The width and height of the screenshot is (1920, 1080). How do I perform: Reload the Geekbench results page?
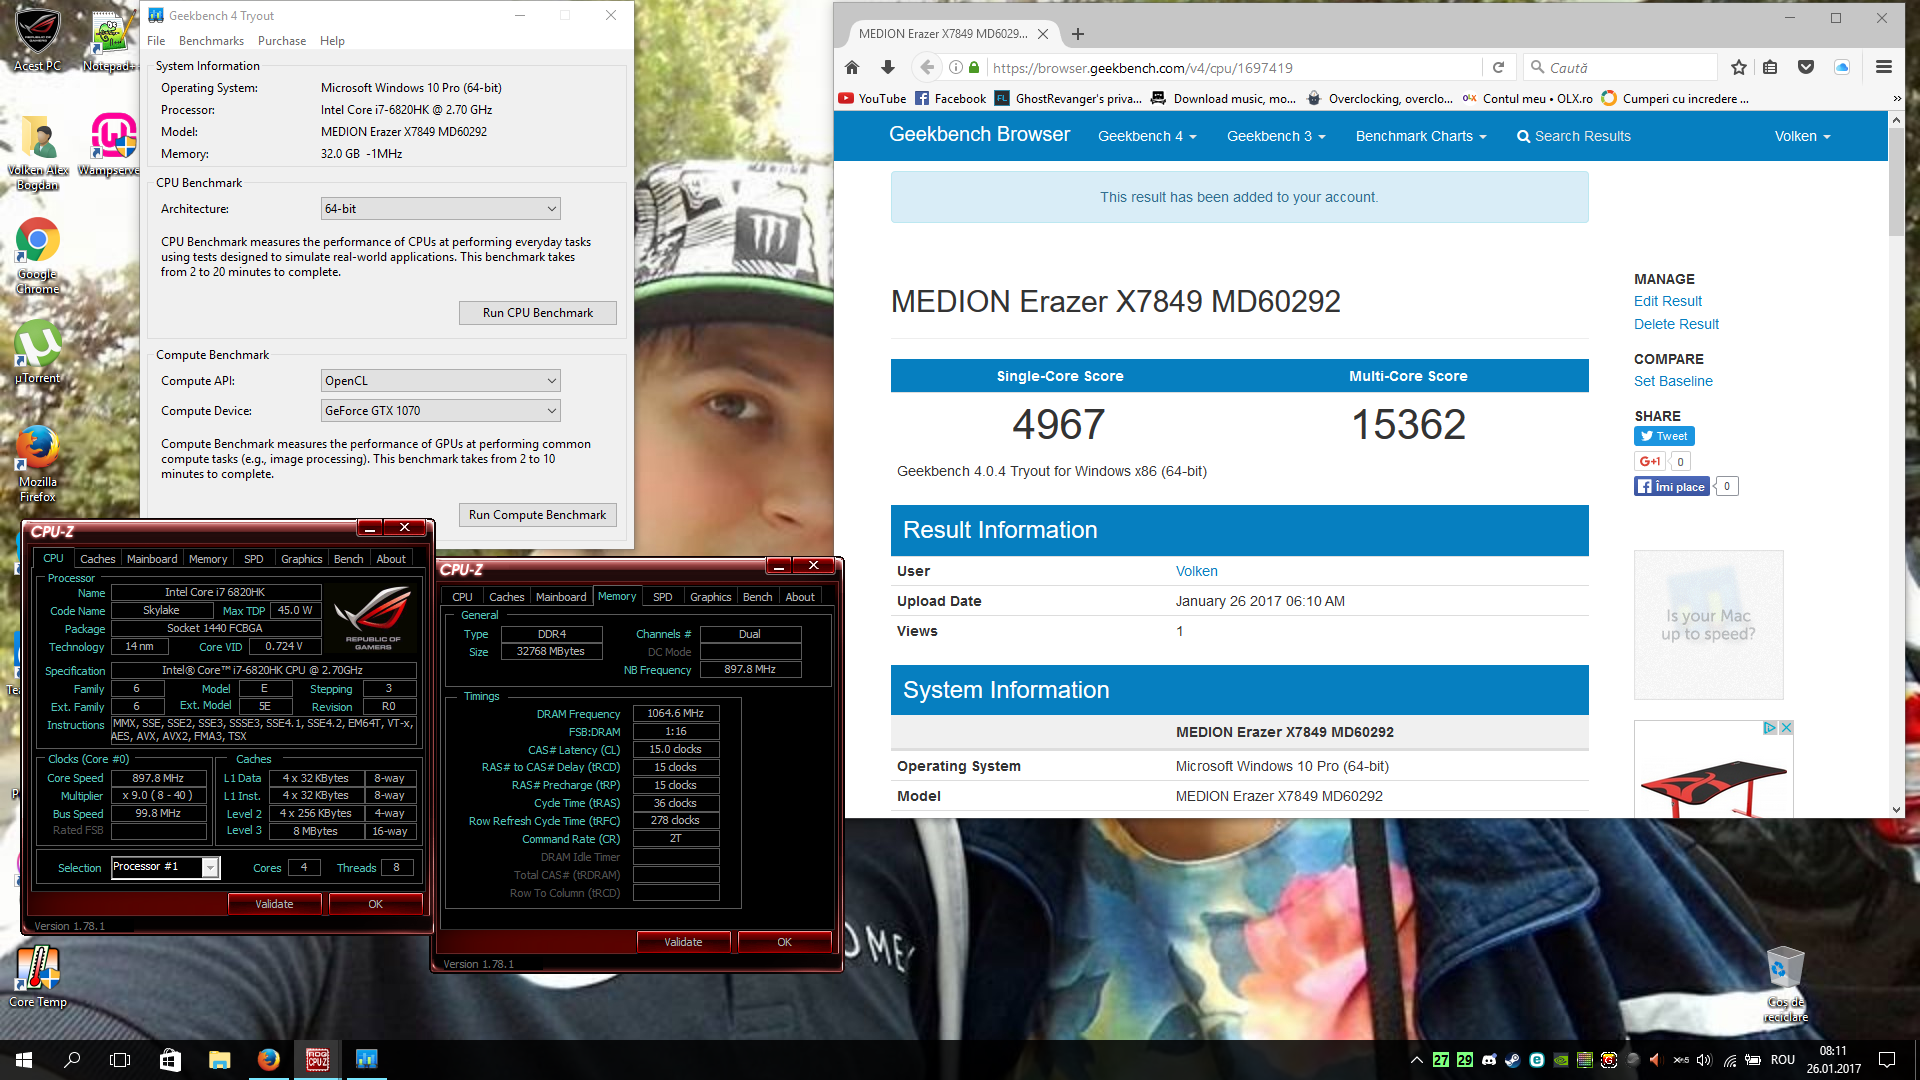pyautogui.click(x=1498, y=68)
